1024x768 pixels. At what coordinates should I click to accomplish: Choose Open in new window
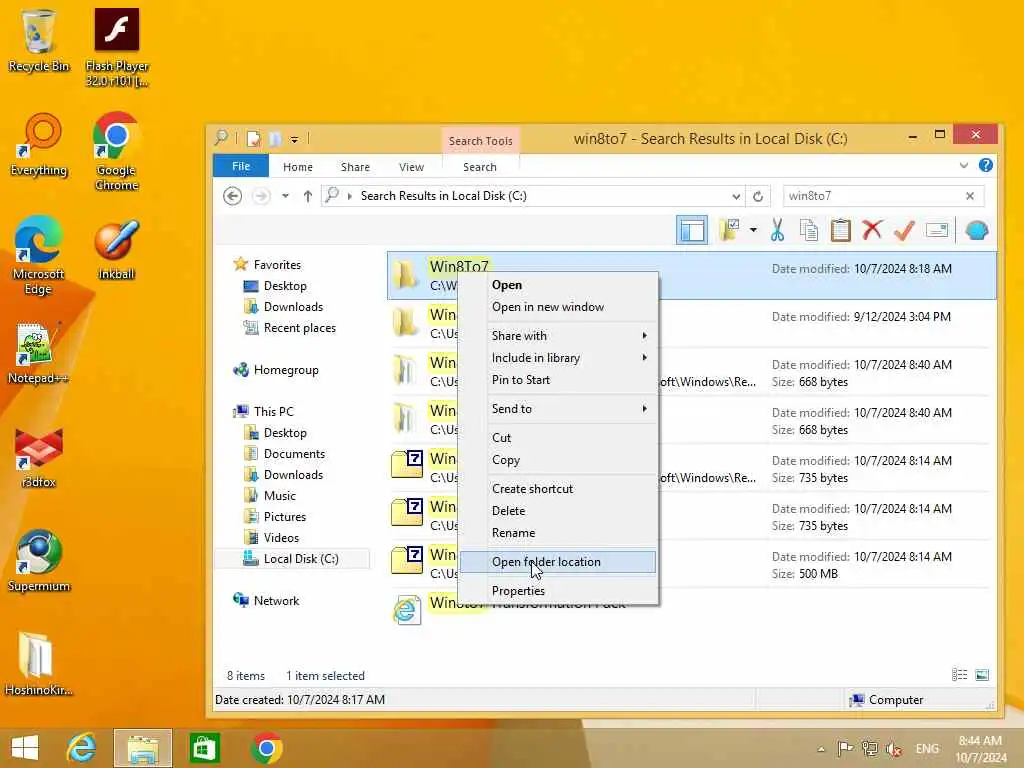click(558, 307)
